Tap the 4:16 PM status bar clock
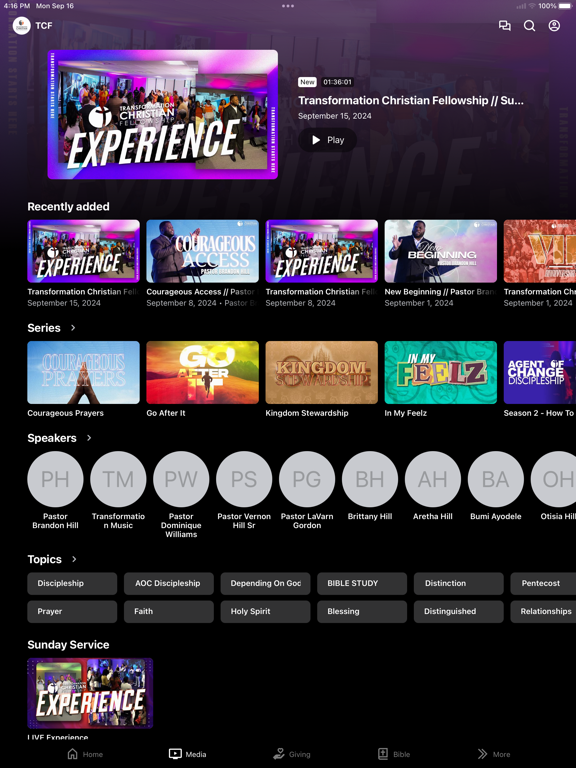The image size is (576, 768). pos(17,6)
